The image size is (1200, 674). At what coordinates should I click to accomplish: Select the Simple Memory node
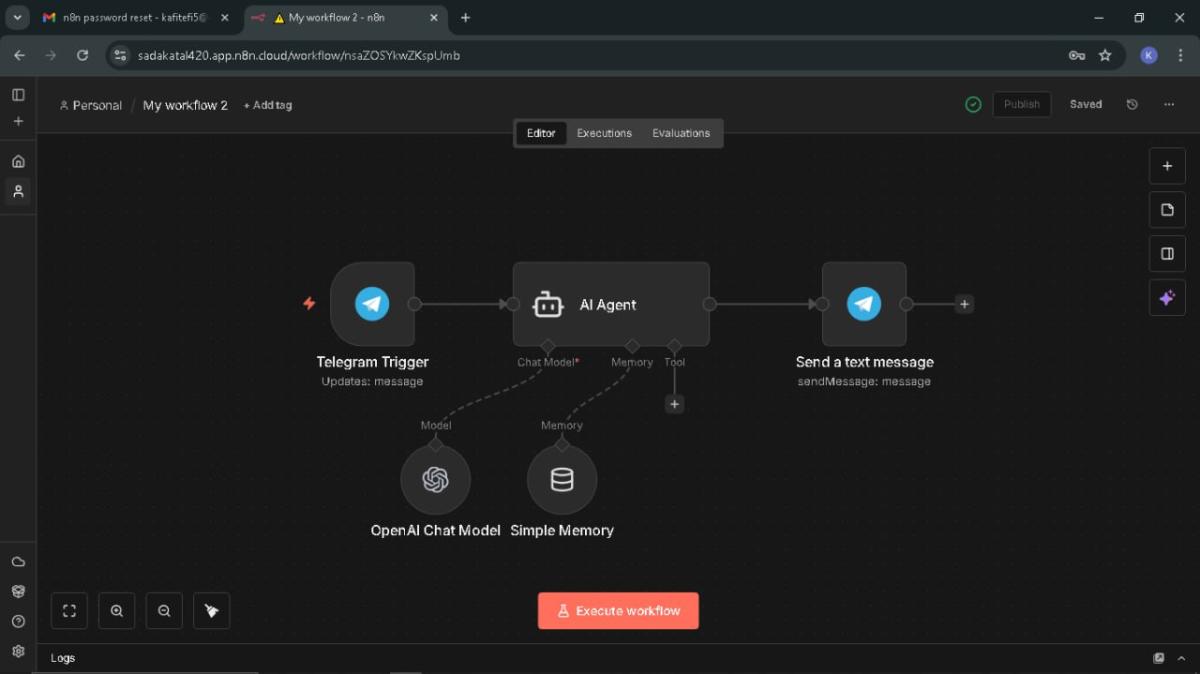[x=562, y=480]
